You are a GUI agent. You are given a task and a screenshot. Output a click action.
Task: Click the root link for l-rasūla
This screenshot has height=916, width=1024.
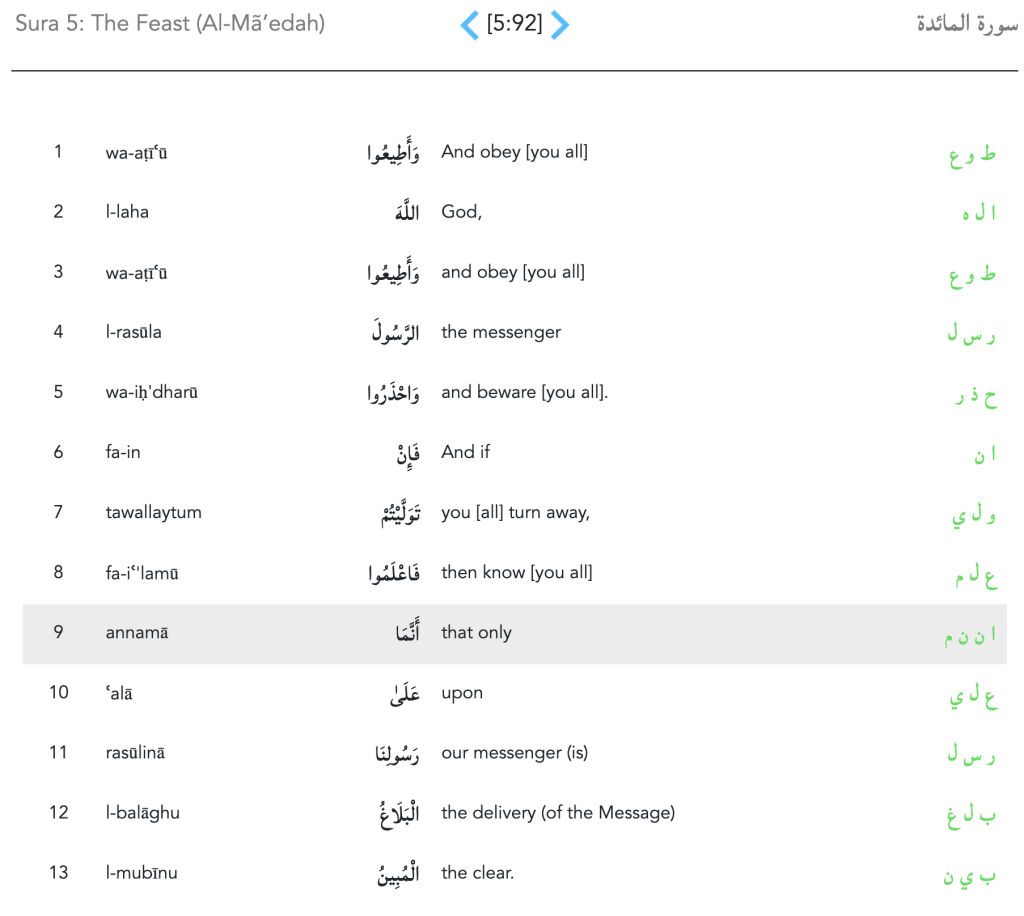coord(971,335)
